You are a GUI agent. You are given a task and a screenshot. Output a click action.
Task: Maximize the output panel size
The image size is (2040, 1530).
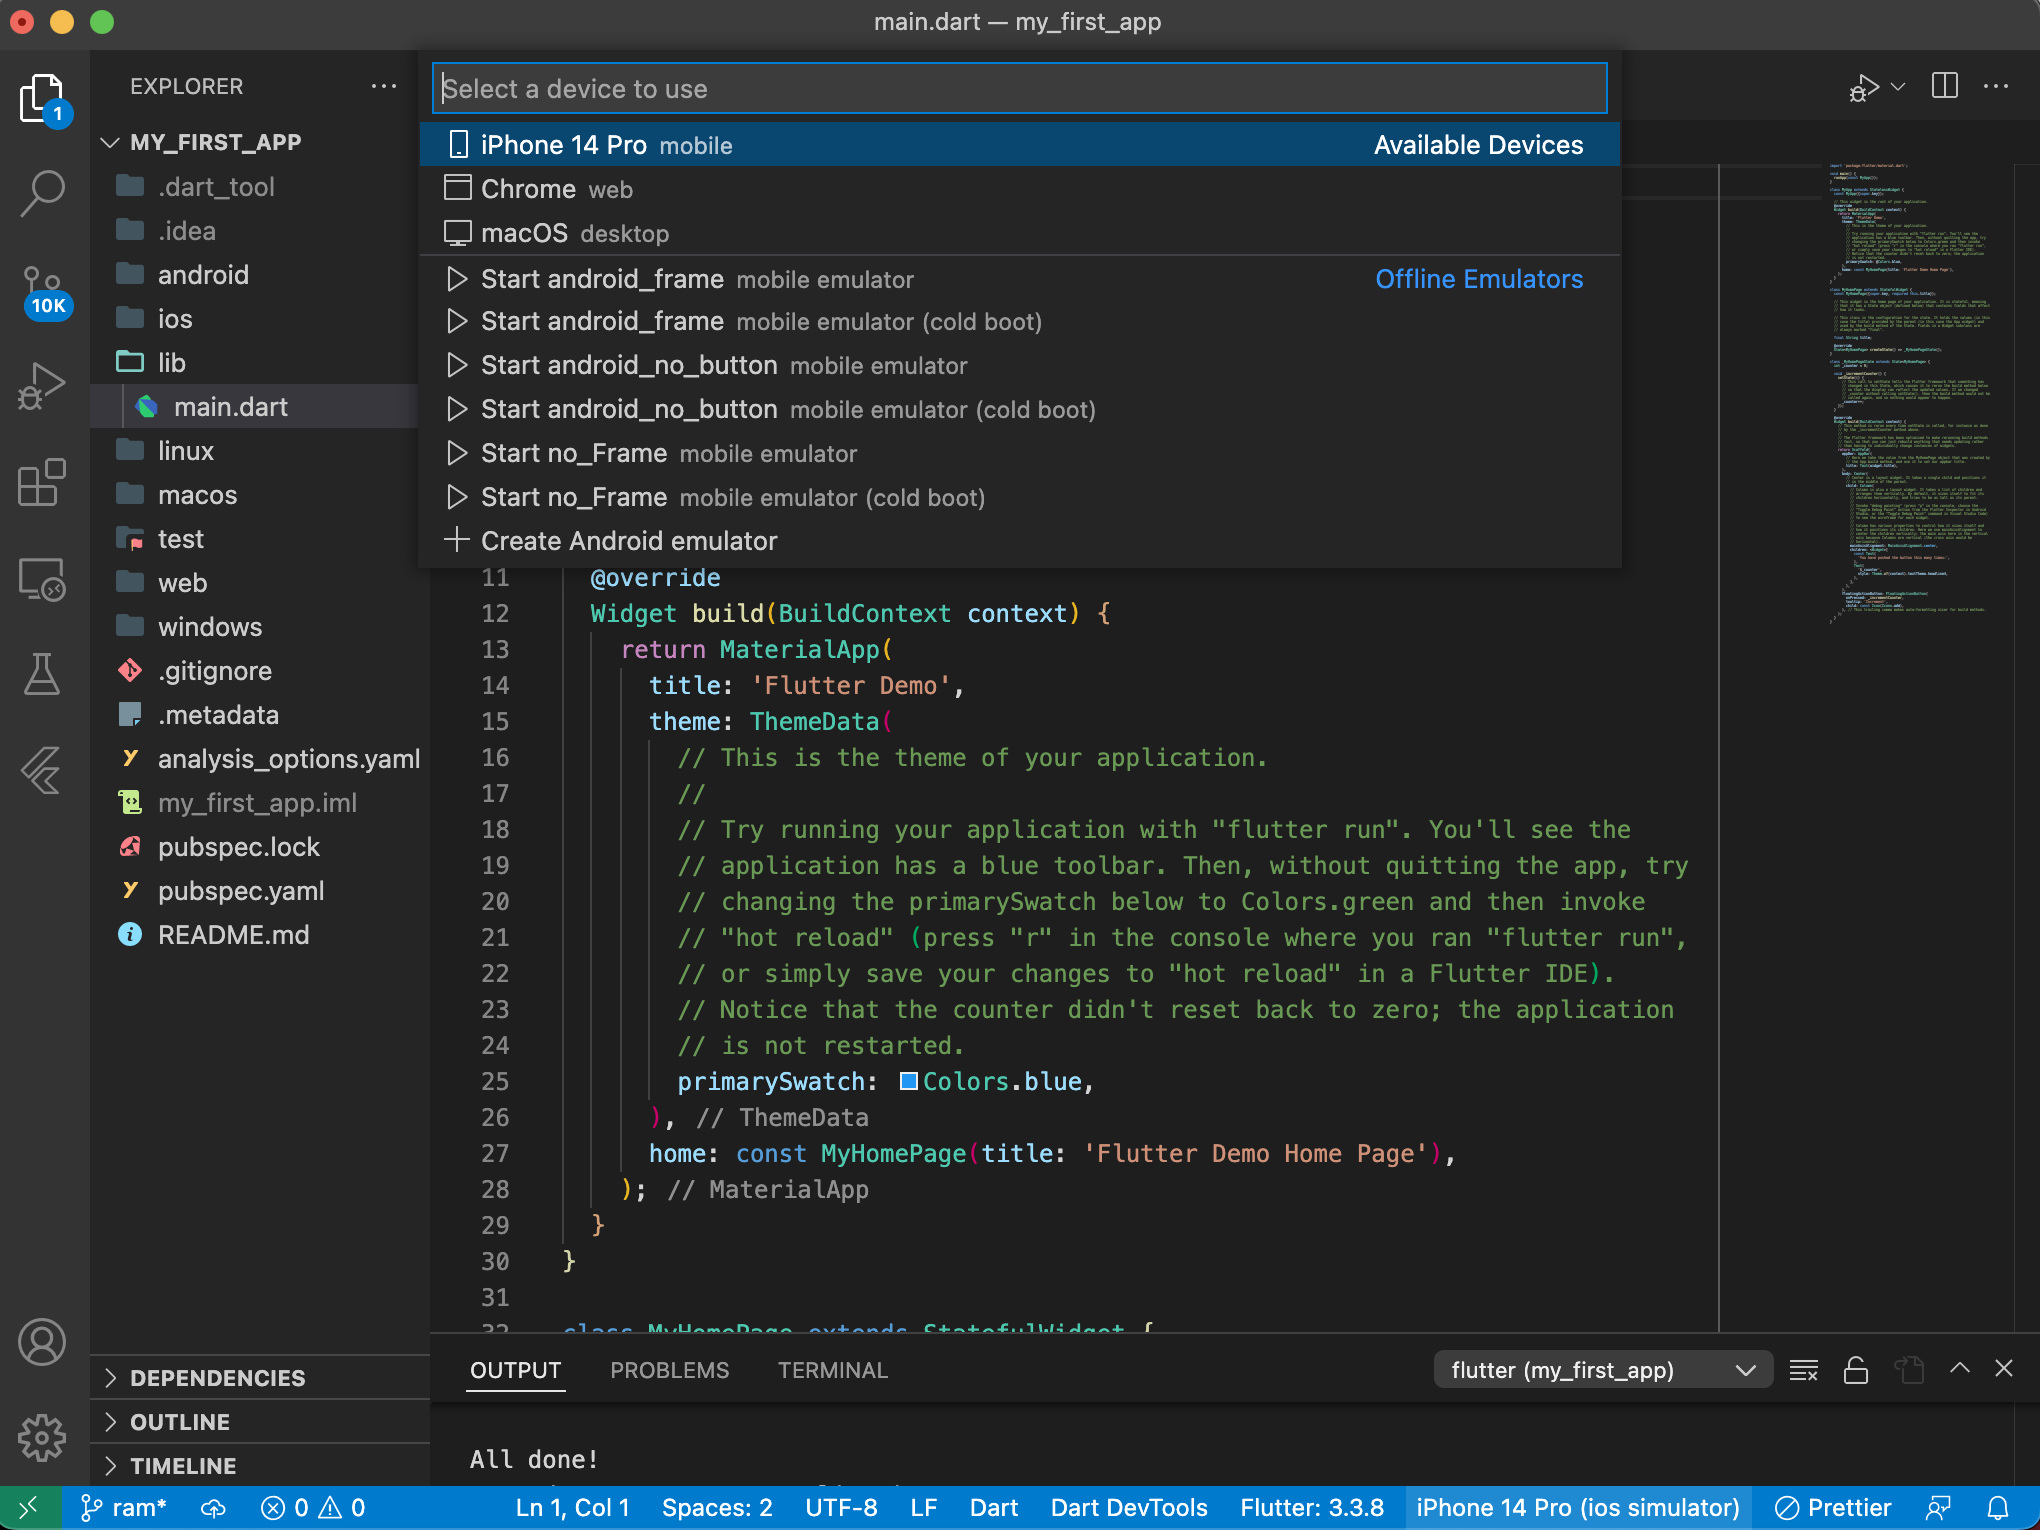point(1959,1369)
